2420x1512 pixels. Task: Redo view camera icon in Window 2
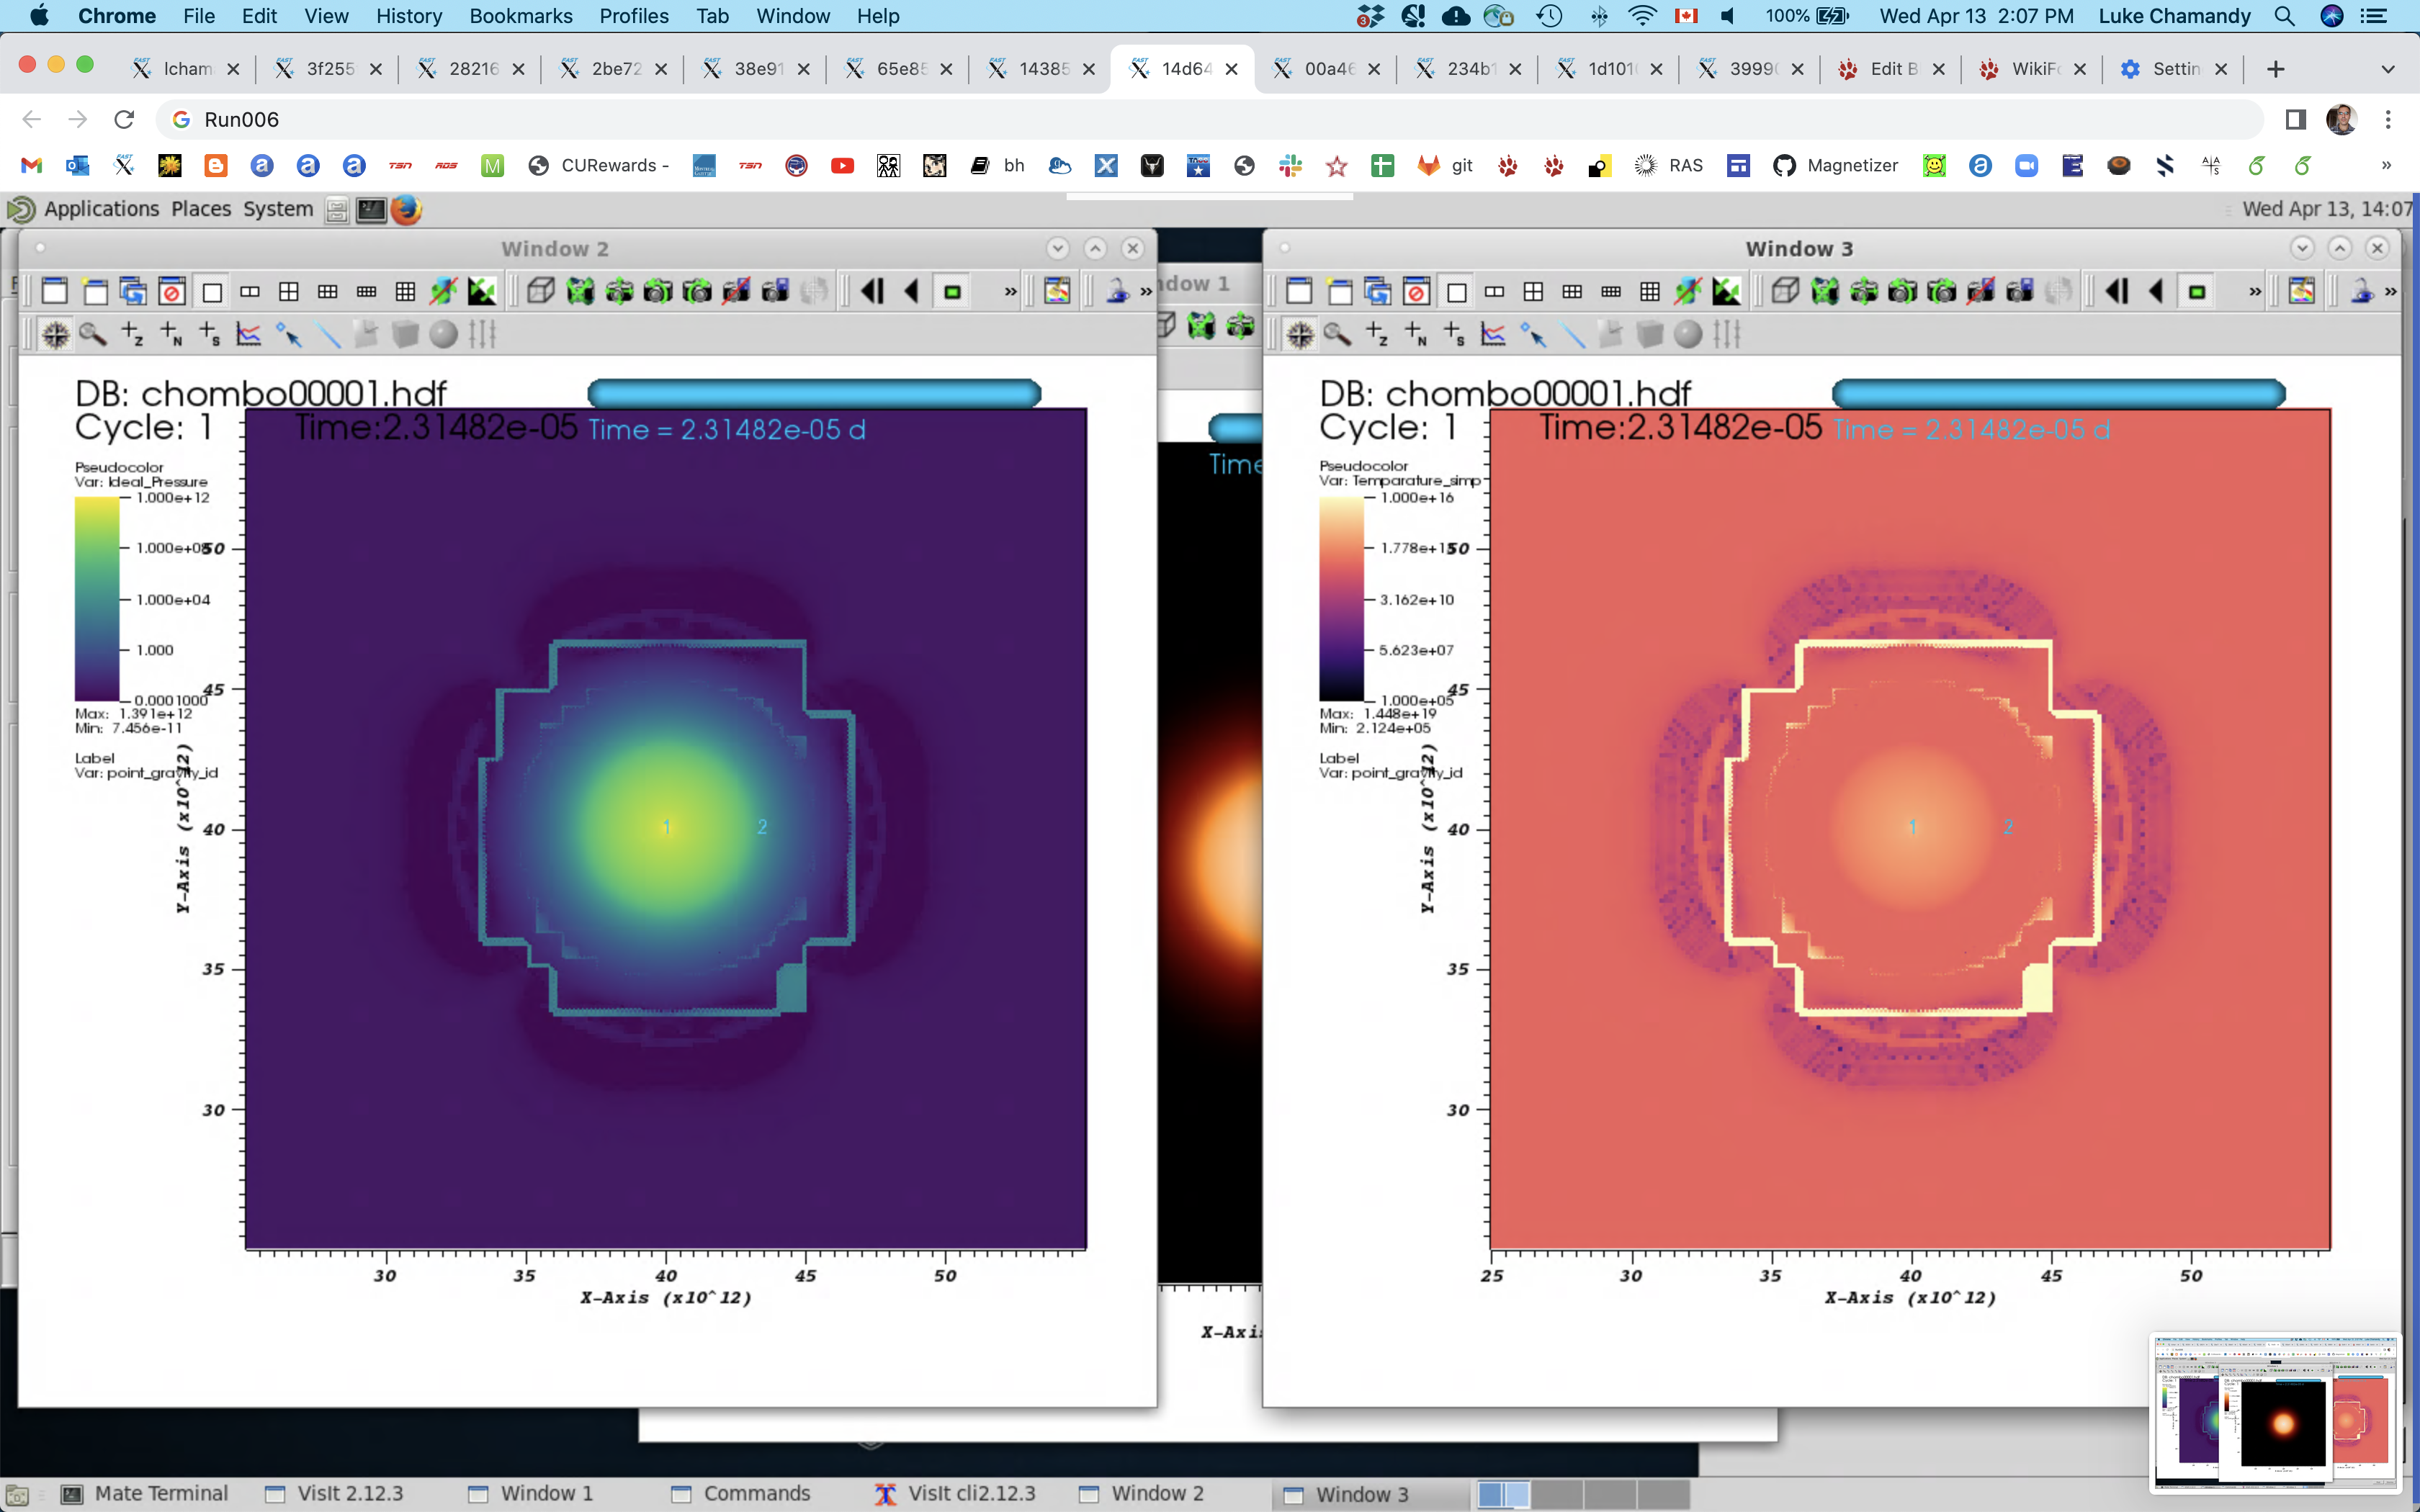pyautogui.click(x=697, y=291)
